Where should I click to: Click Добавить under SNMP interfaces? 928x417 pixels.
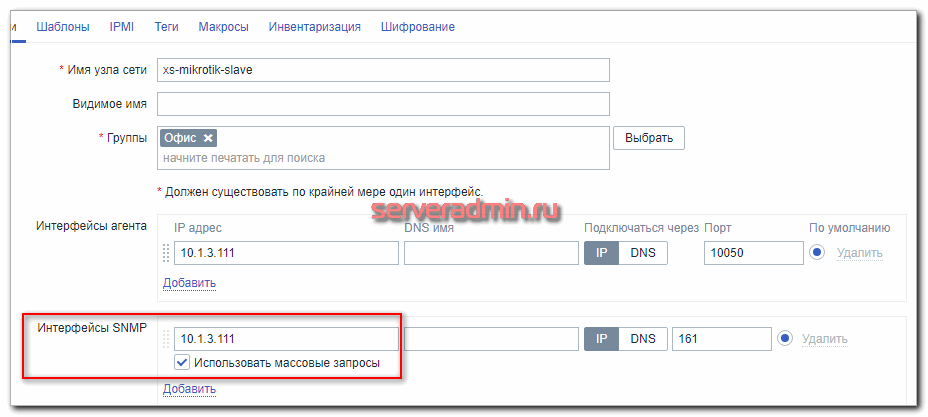click(x=189, y=389)
